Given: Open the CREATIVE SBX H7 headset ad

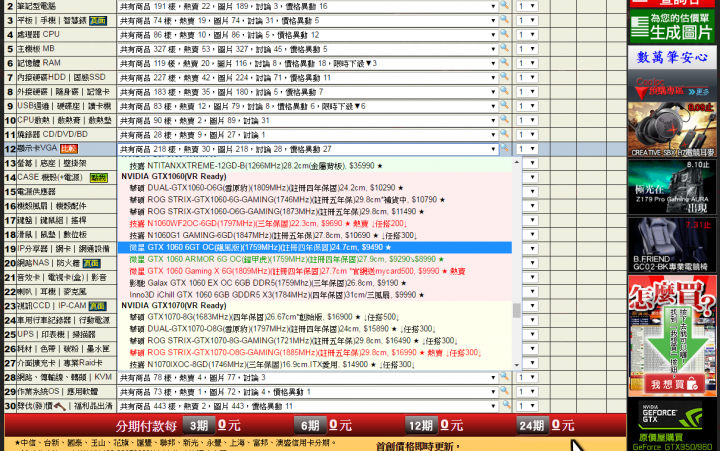Looking at the screenshot, I should (x=672, y=130).
